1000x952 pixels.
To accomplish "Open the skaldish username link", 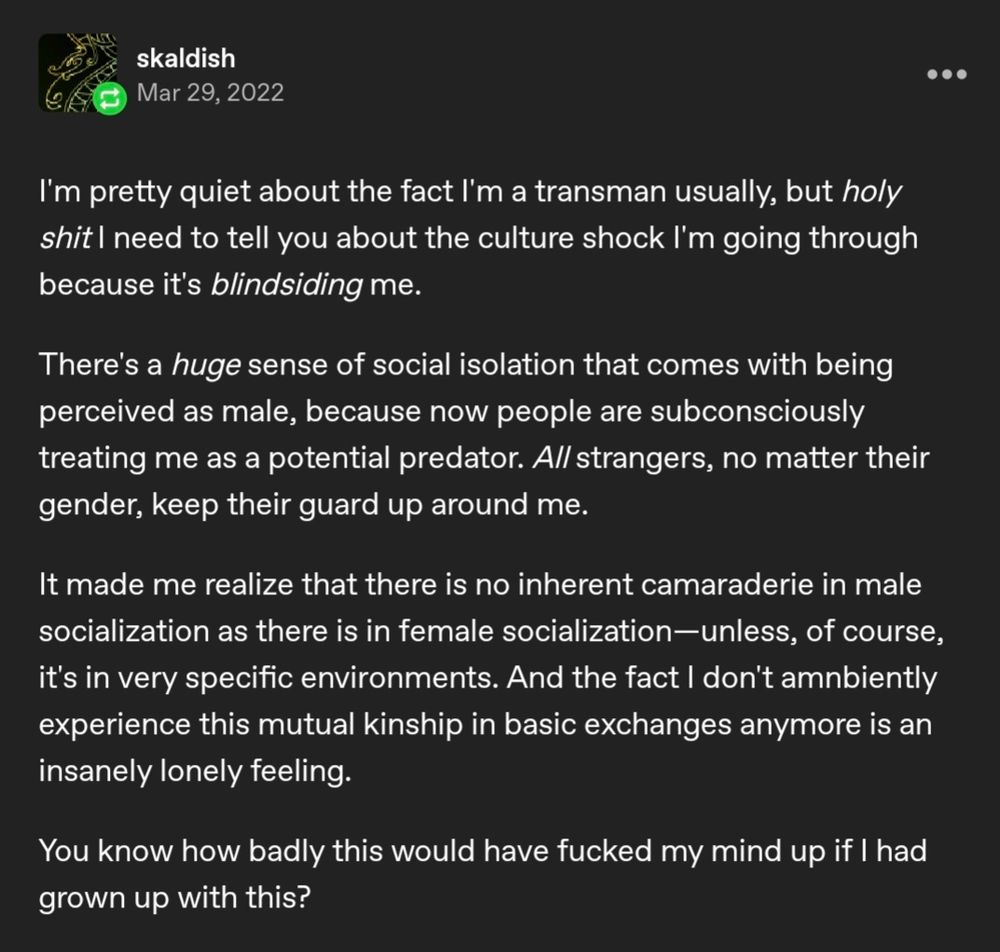I will click(185, 59).
